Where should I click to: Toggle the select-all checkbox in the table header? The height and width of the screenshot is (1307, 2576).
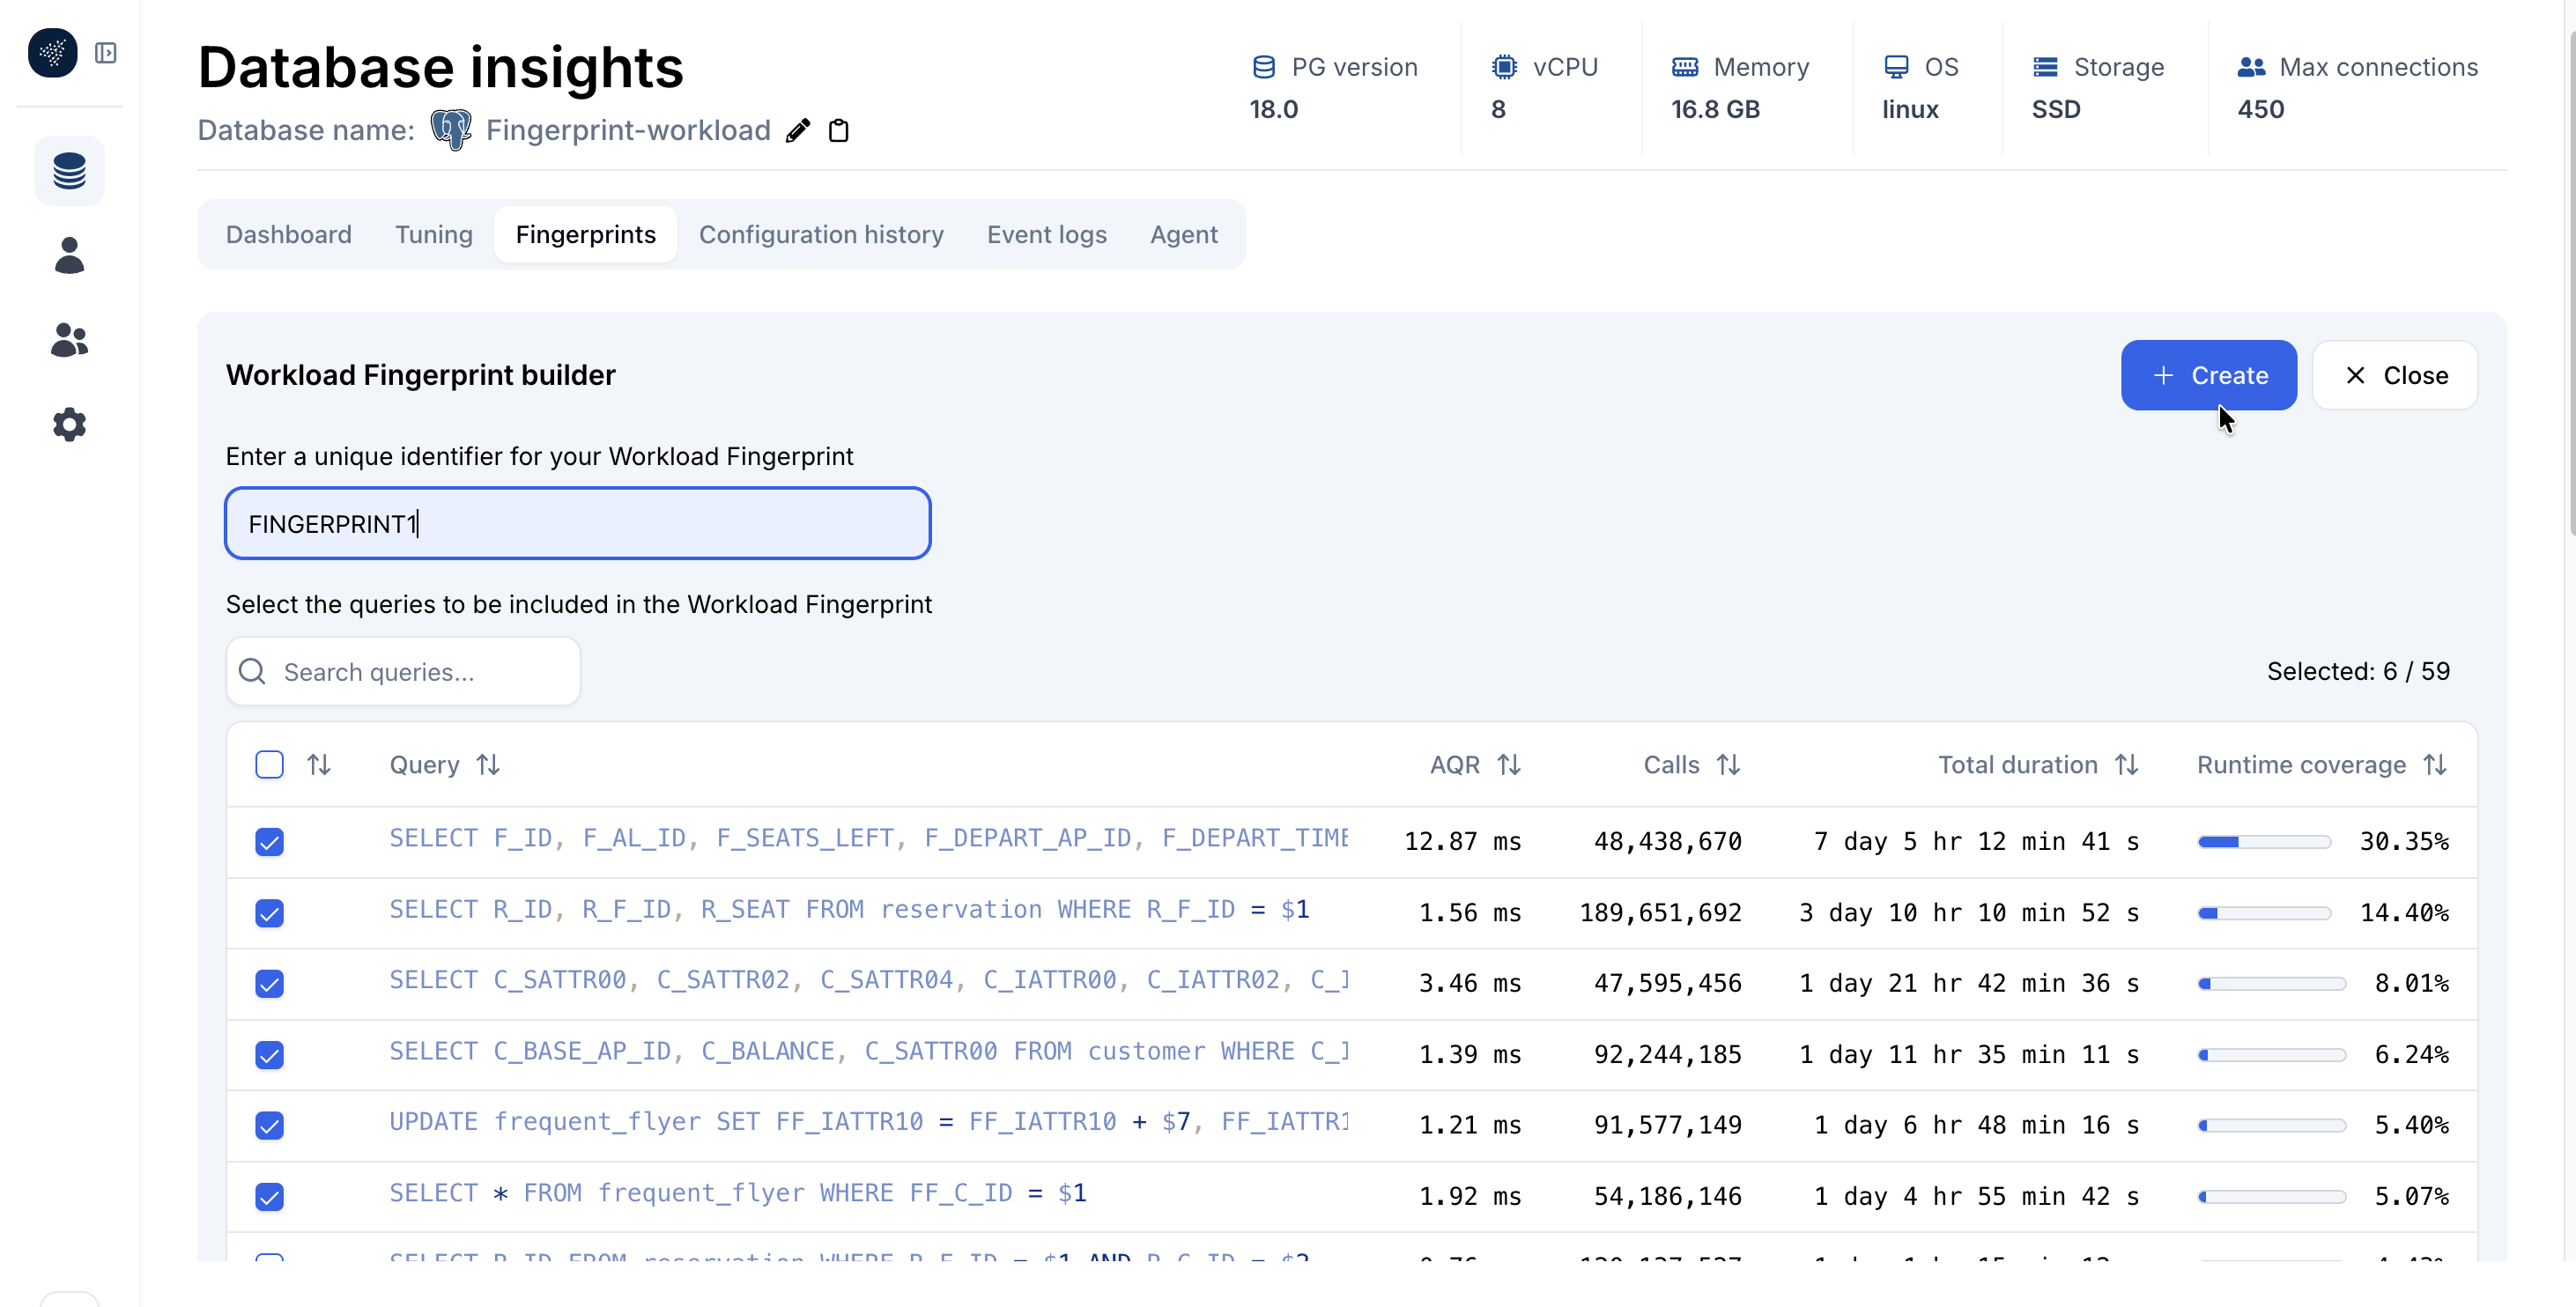pyautogui.click(x=269, y=764)
